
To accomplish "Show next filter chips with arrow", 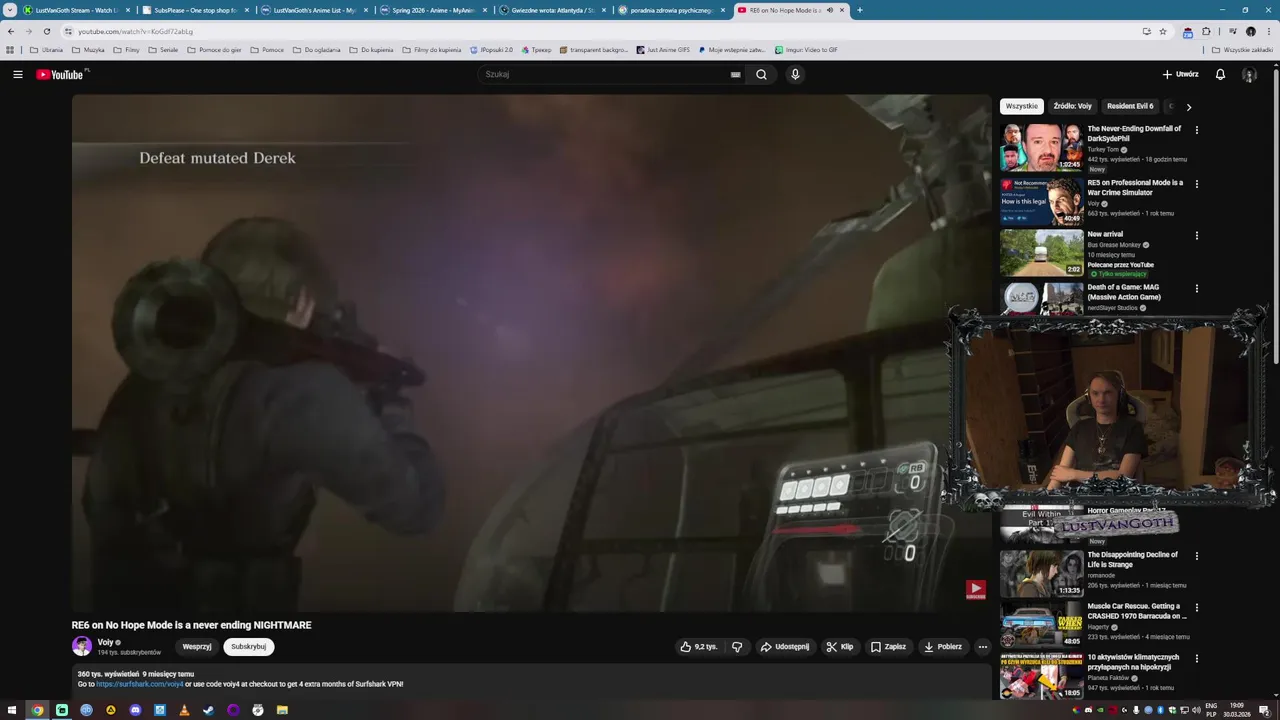I will [1188, 106].
